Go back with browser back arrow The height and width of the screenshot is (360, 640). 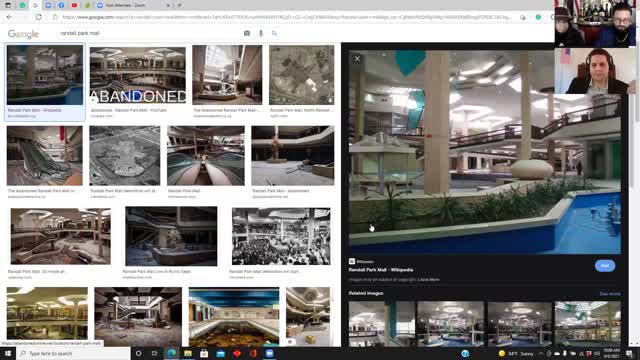[9, 17]
